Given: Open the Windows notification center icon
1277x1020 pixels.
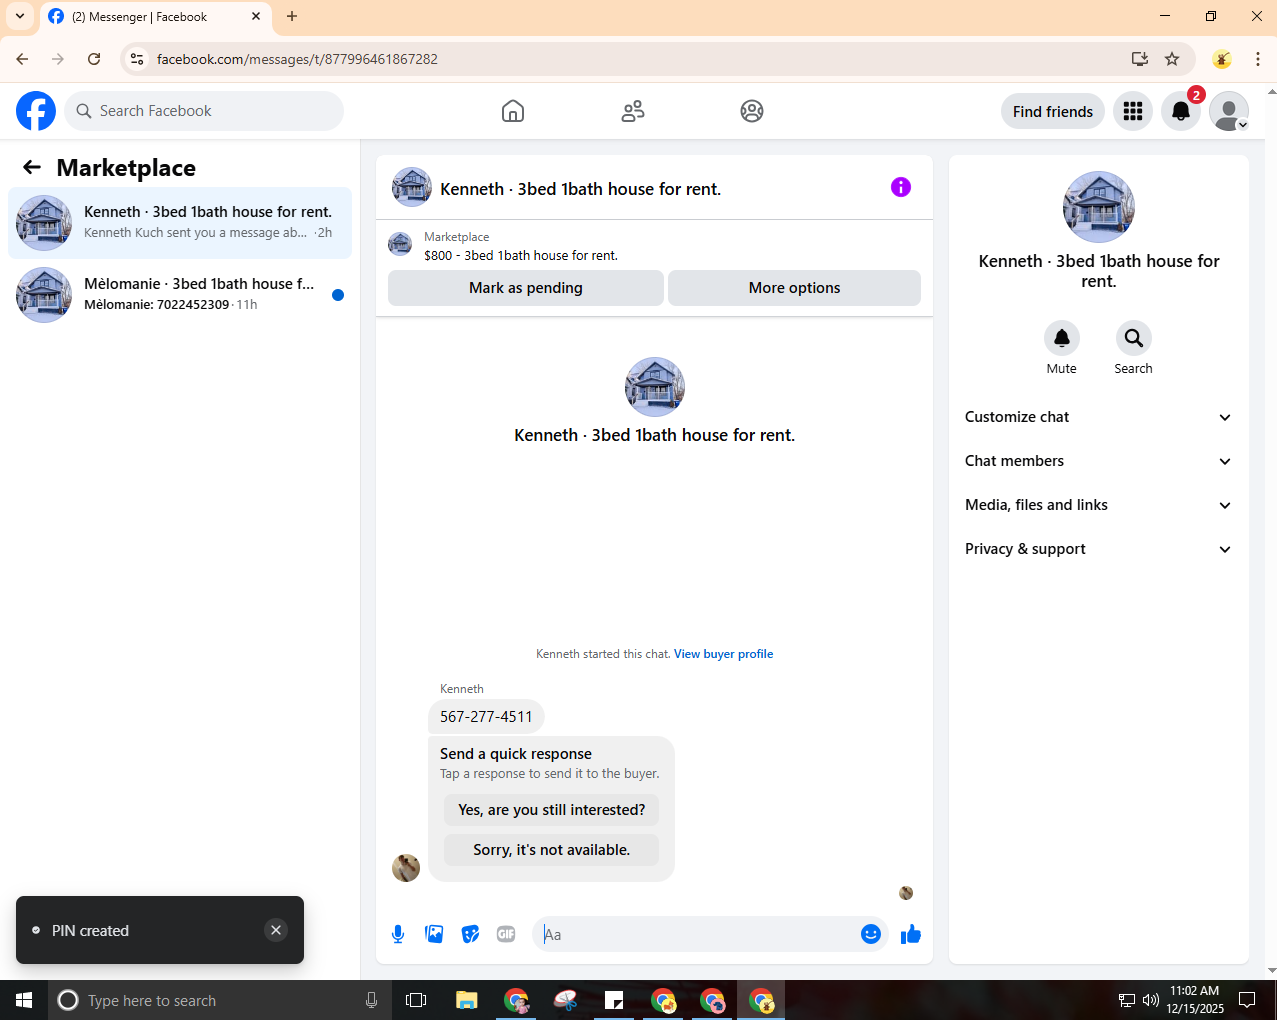Looking at the screenshot, I should (x=1247, y=1000).
